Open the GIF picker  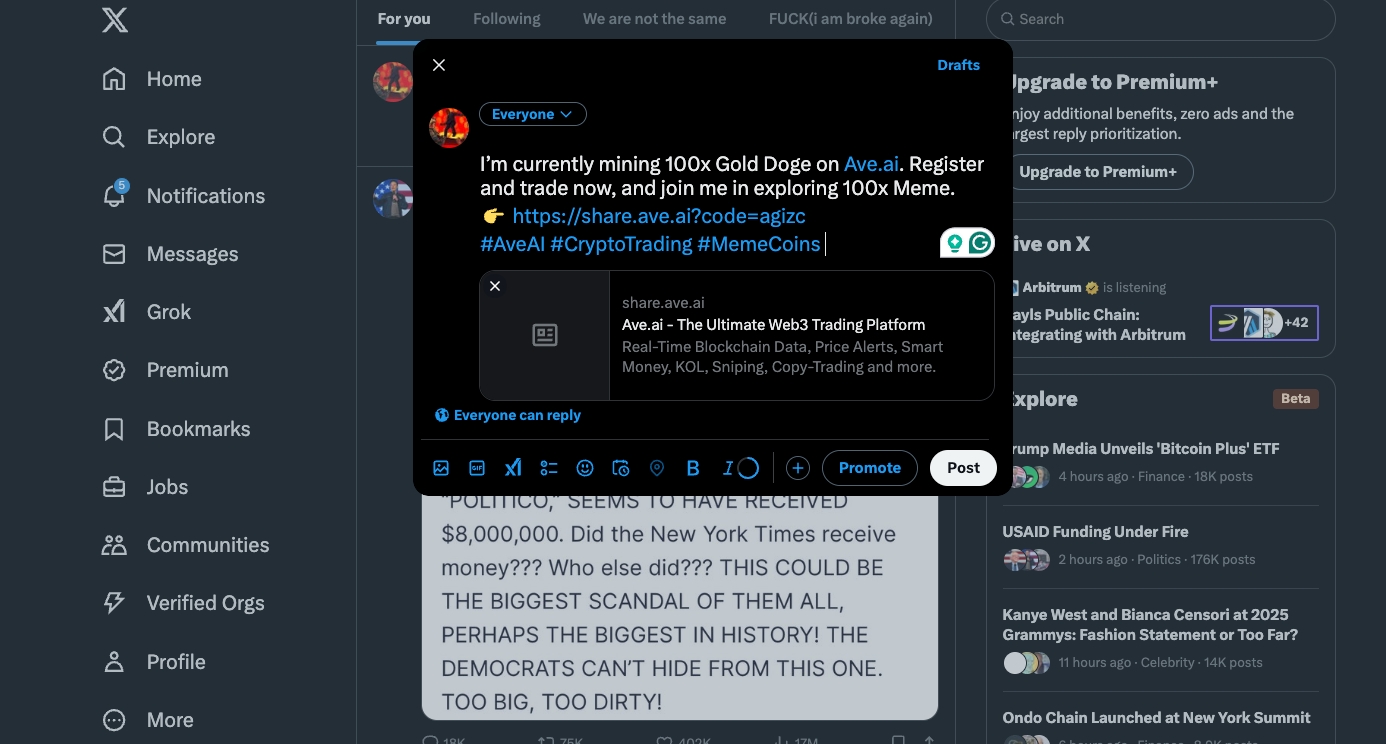click(x=477, y=468)
